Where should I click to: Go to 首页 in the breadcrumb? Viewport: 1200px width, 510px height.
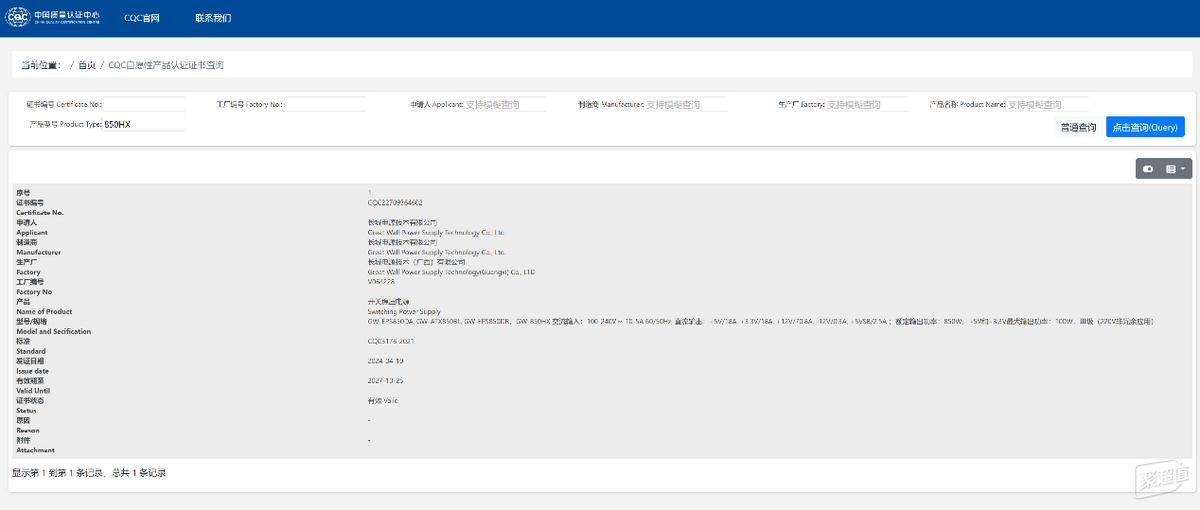pyautogui.click(x=87, y=65)
